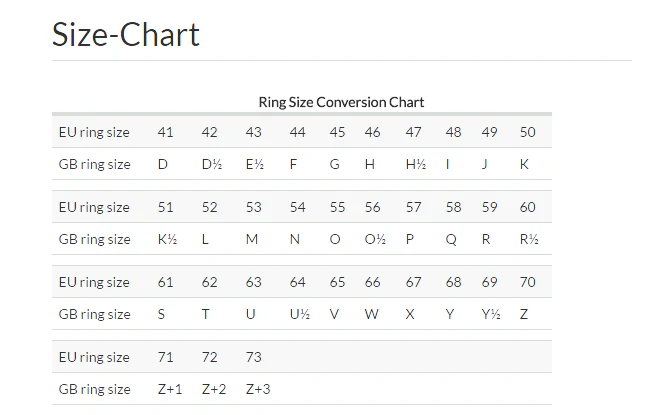Click GB ring size D½ cell
The width and height of the screenshot is (652, 415).
211,164
